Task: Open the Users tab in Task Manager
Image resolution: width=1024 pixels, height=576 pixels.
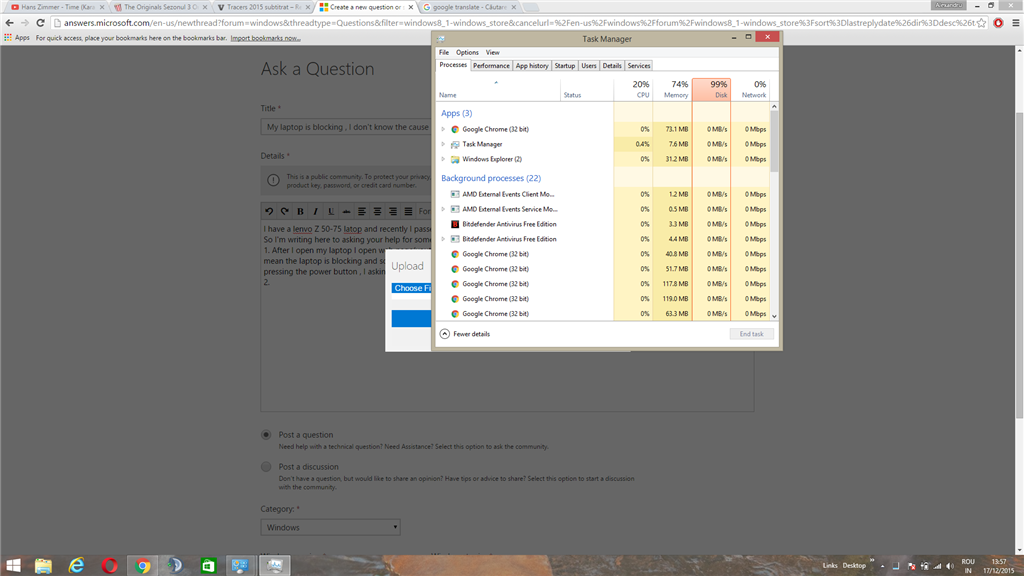Action: pyautogui.click(x=588, y=66)
